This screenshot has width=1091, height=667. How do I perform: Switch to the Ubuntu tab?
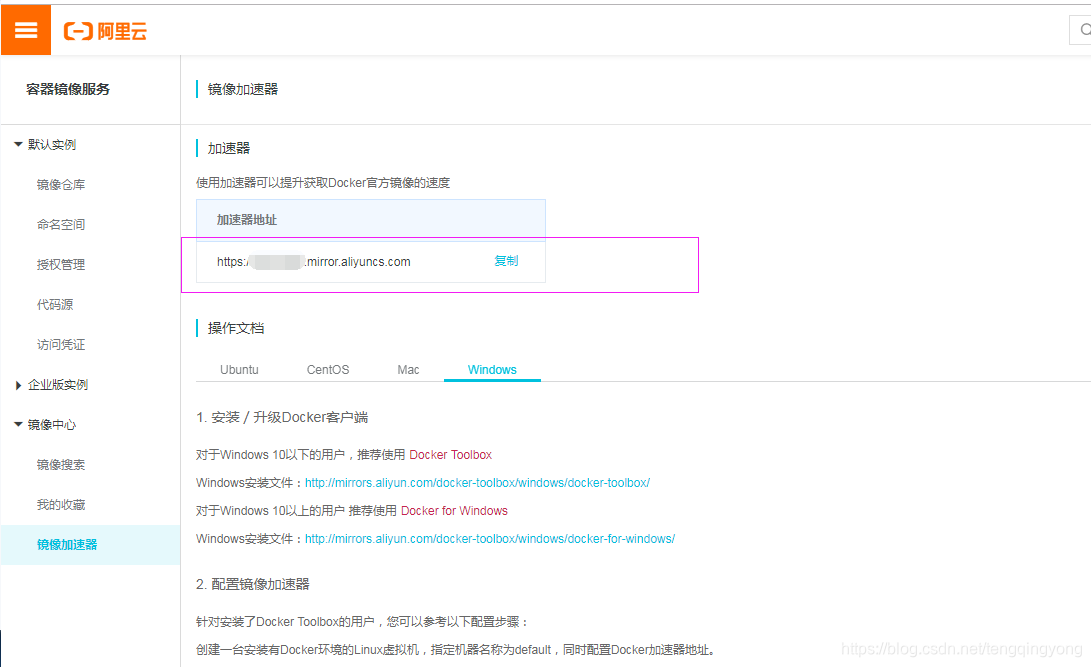tap(239, 369)
